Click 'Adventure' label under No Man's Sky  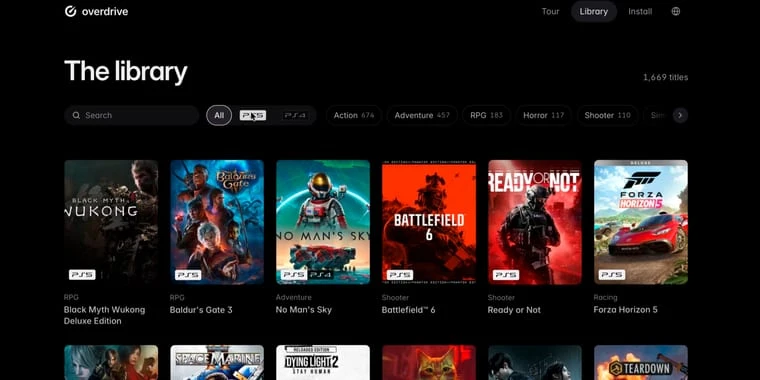(x=294, y=297)
